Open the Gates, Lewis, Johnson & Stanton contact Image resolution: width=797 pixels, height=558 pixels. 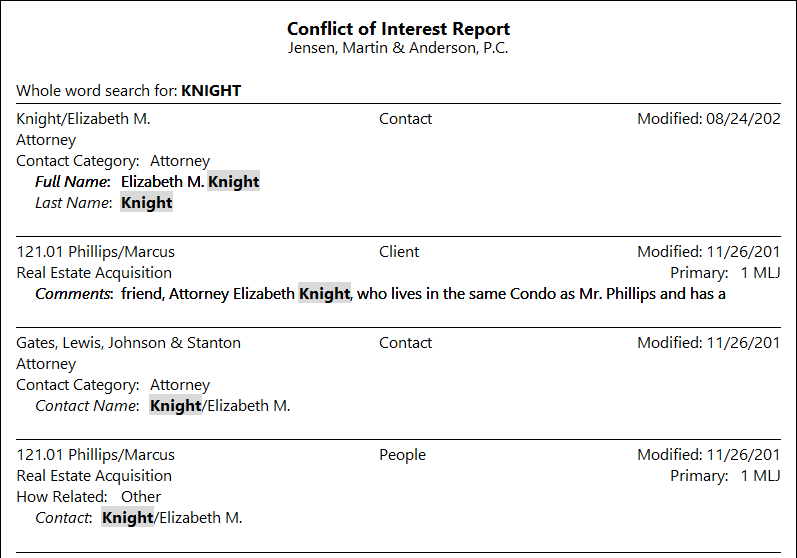tap(129, 343)
